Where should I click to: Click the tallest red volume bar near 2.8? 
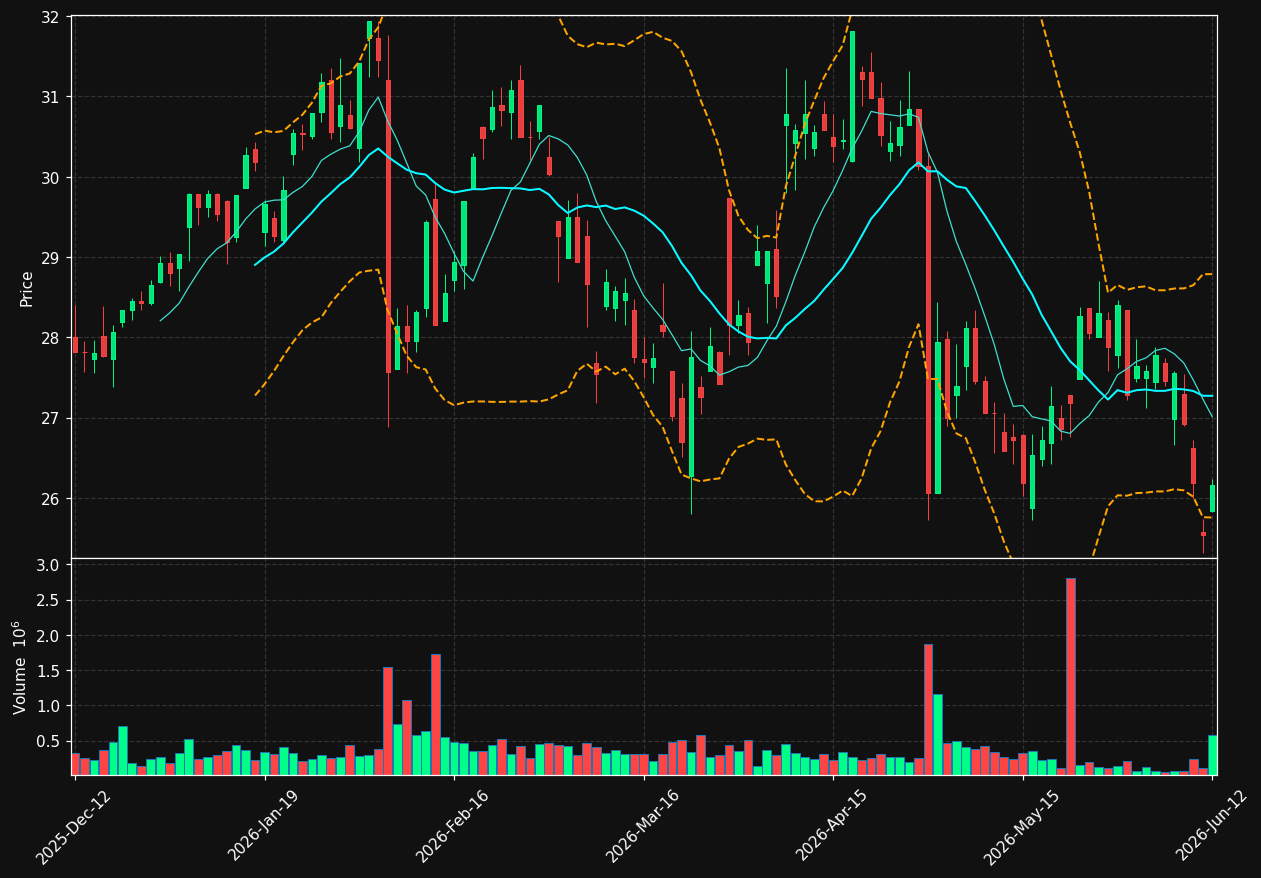coord(1071,676)
